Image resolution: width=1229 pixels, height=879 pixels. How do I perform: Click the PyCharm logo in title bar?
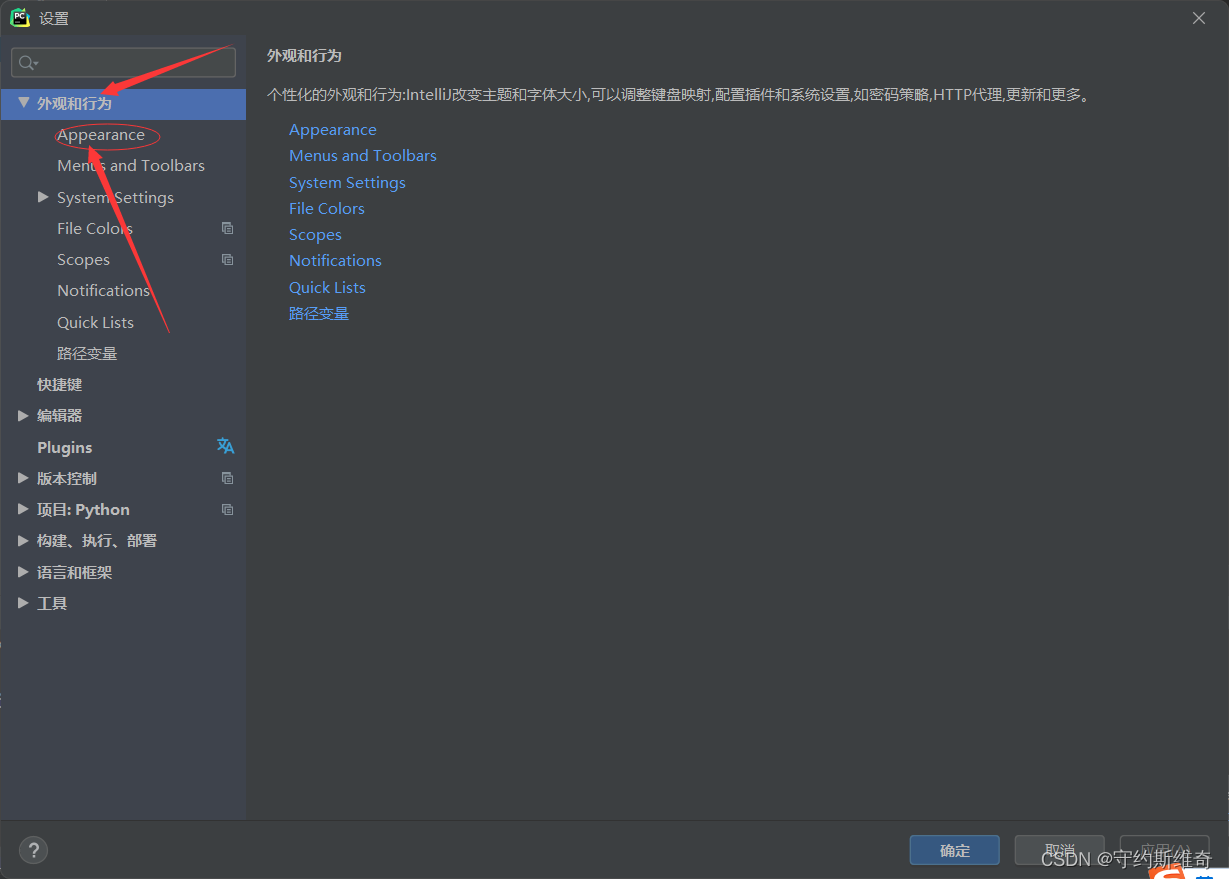(x=20, y=17)
